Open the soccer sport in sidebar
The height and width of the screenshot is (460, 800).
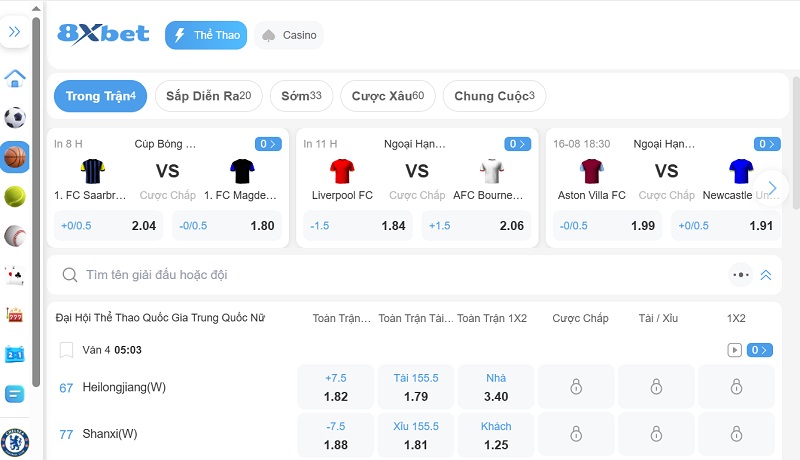15,118
